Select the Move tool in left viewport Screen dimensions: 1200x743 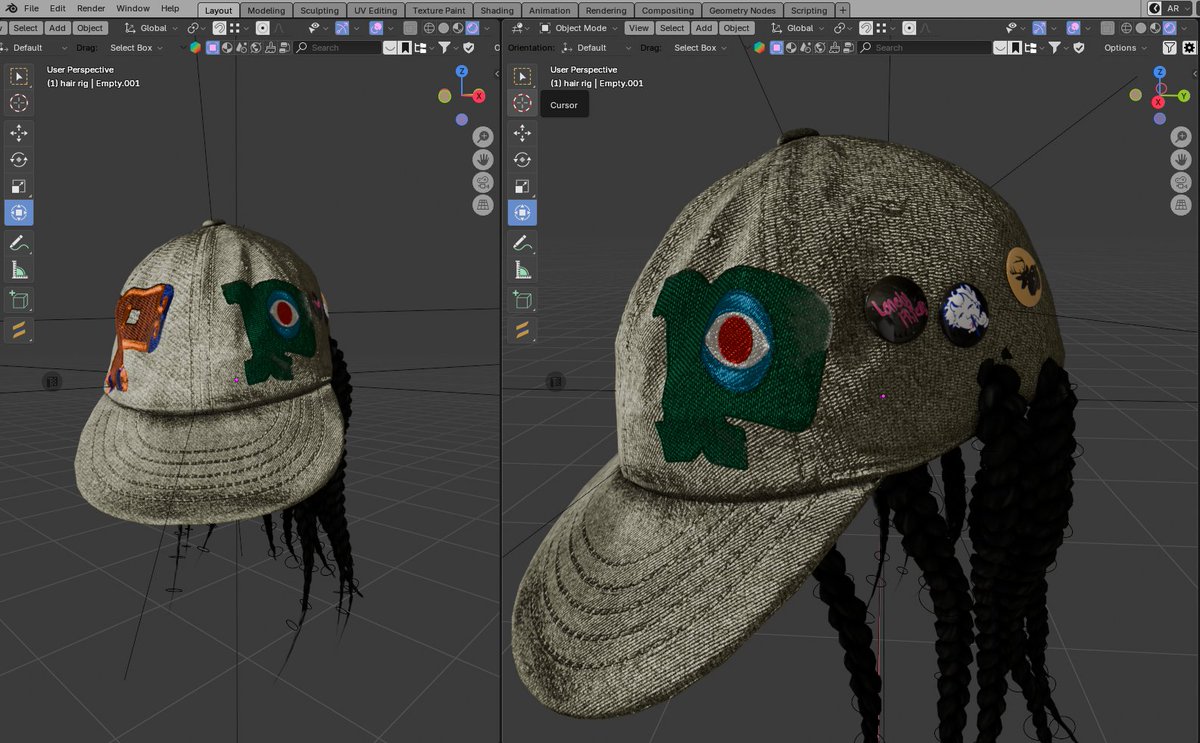tap(19, 133)
